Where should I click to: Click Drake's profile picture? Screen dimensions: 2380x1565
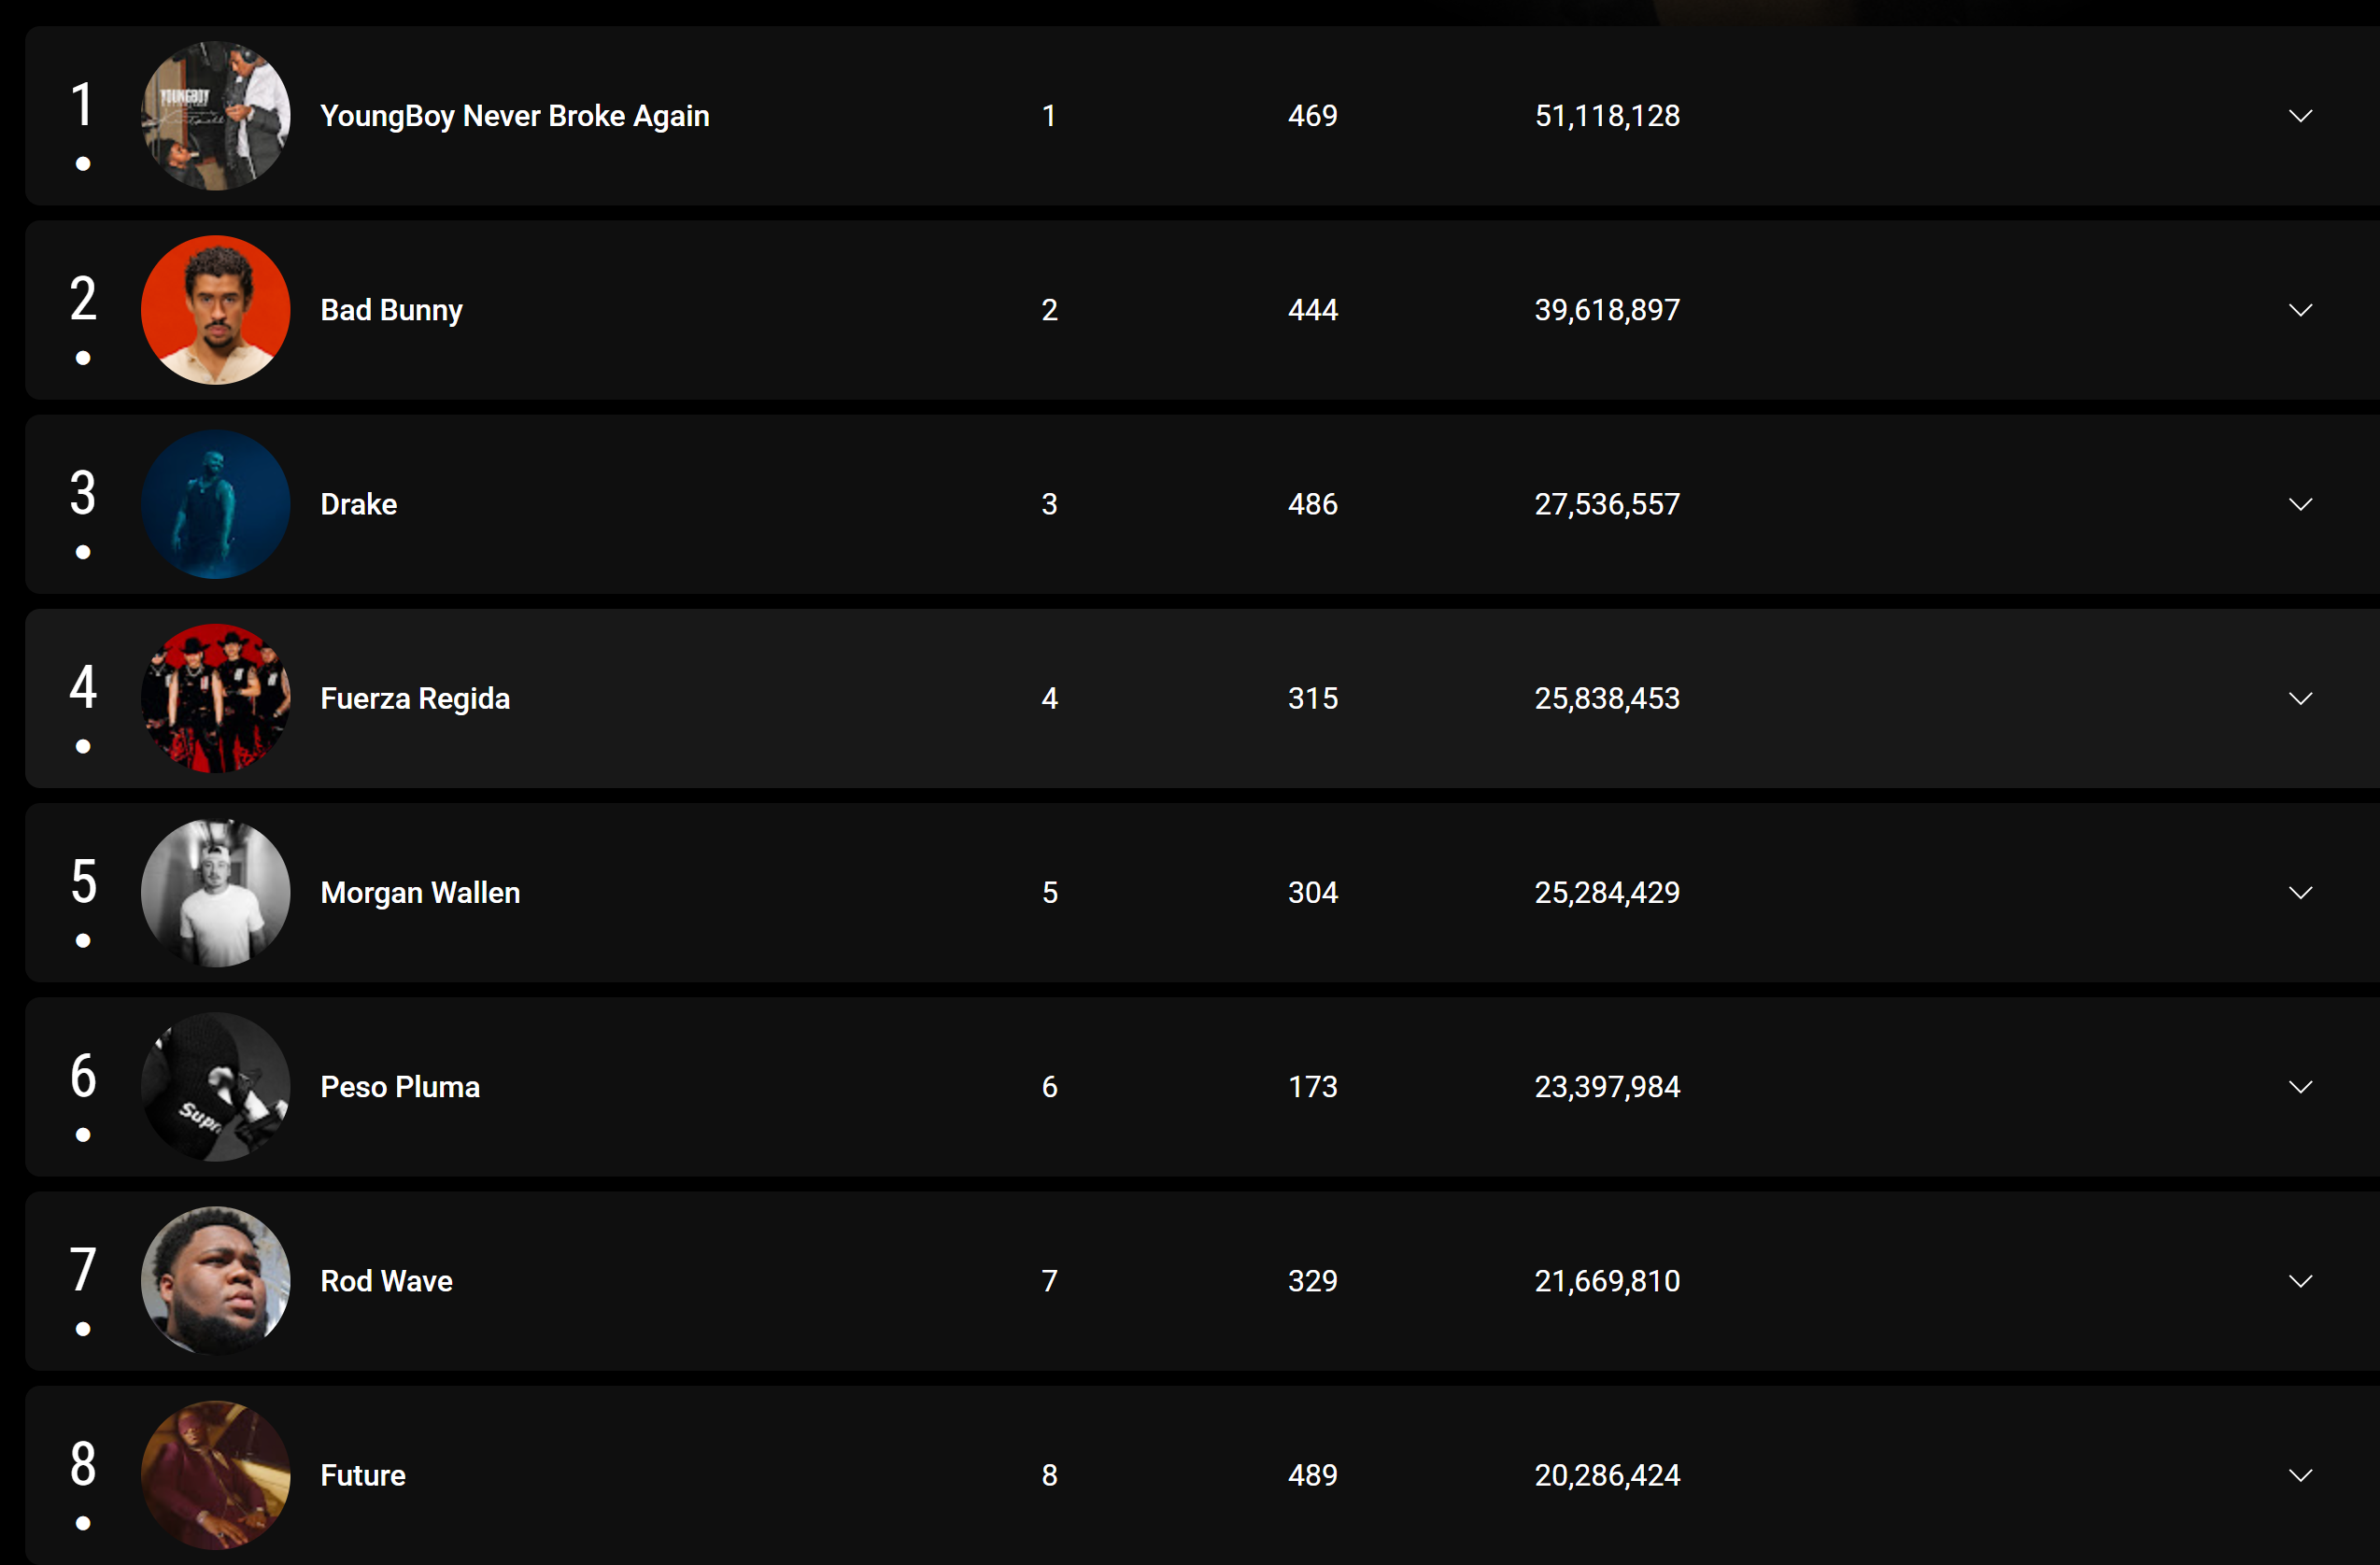[215, 504]
